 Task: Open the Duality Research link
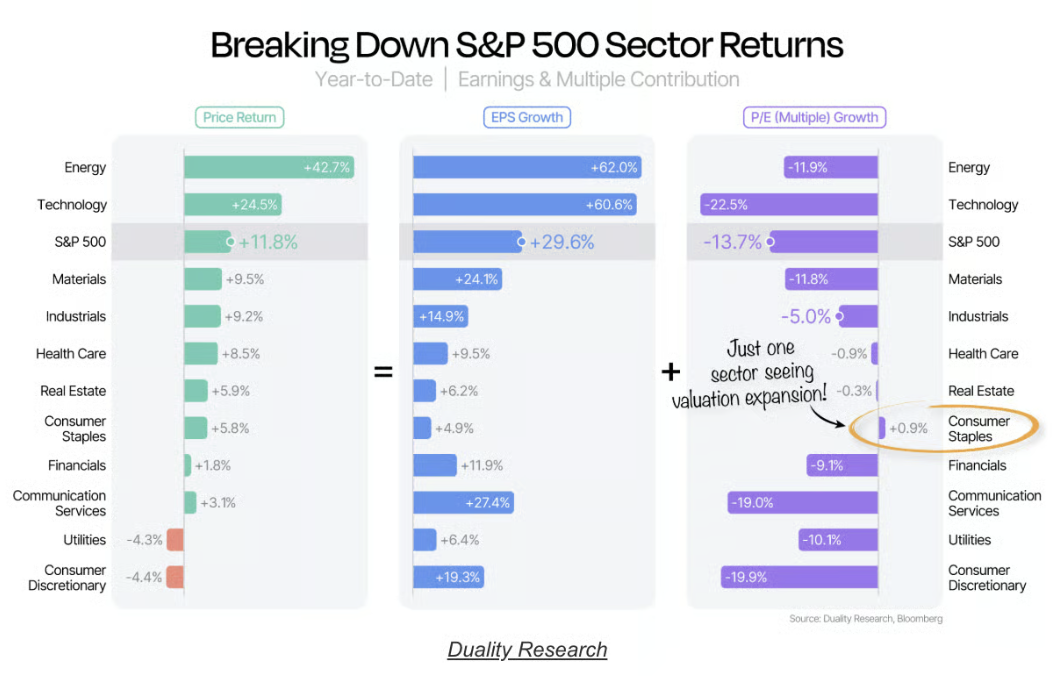coord(527,649)
